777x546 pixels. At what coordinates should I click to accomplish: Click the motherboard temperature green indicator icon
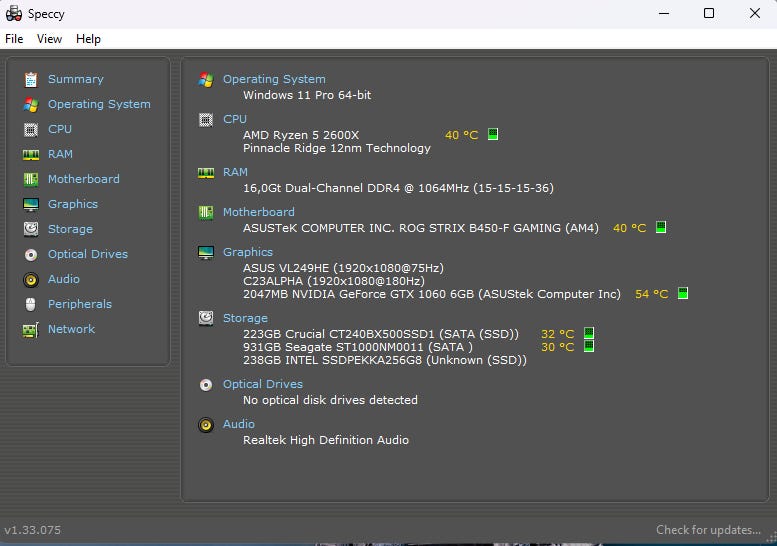[661, 227]
